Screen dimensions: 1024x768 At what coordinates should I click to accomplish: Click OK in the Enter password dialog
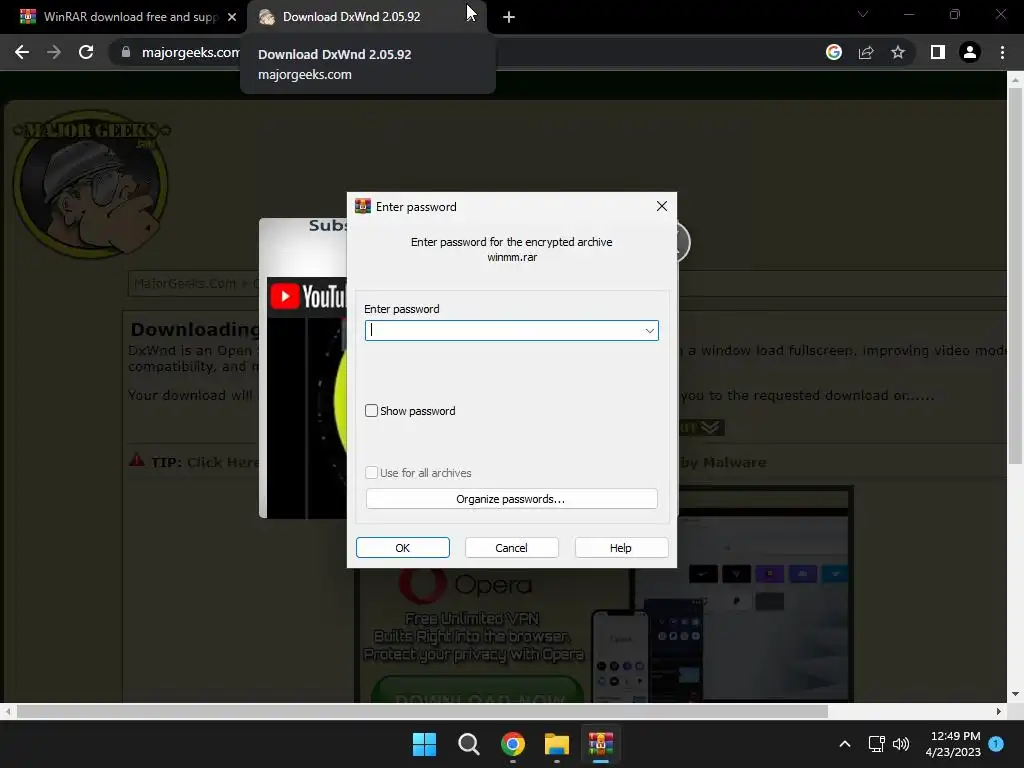tap(402, 547)
